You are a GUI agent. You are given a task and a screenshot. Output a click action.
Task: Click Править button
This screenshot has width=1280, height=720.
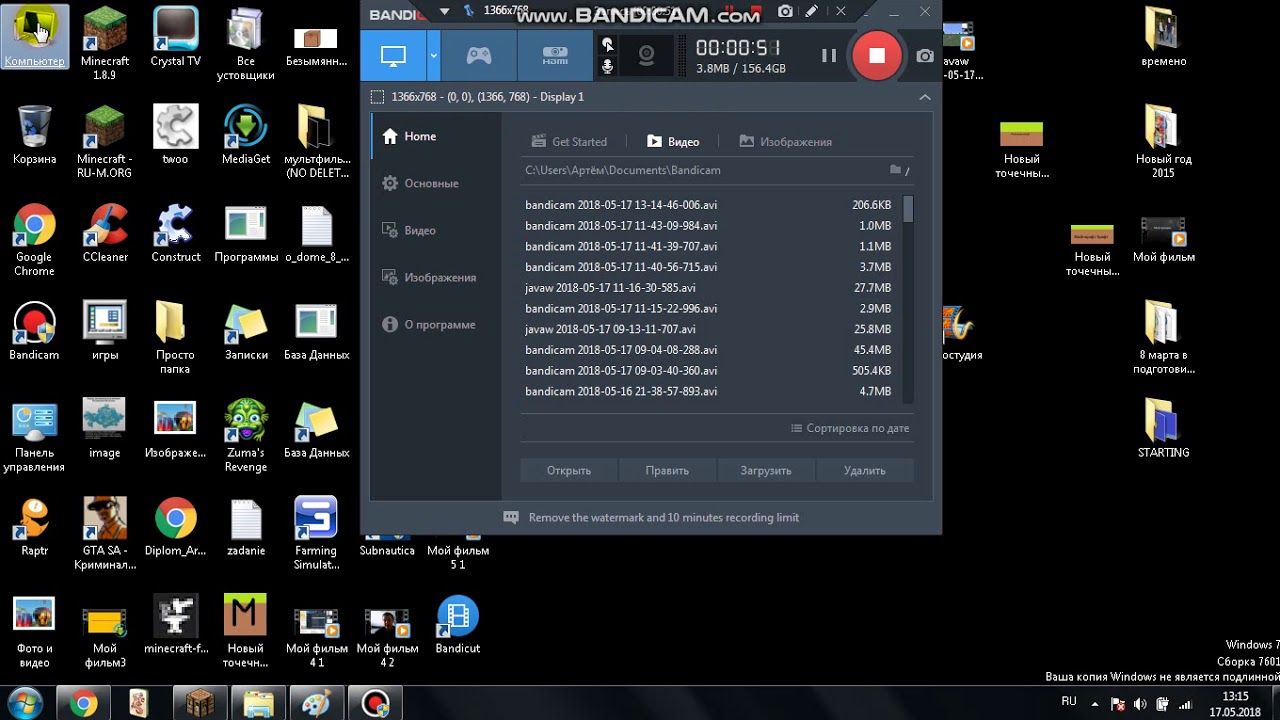[x=667, y=470]
